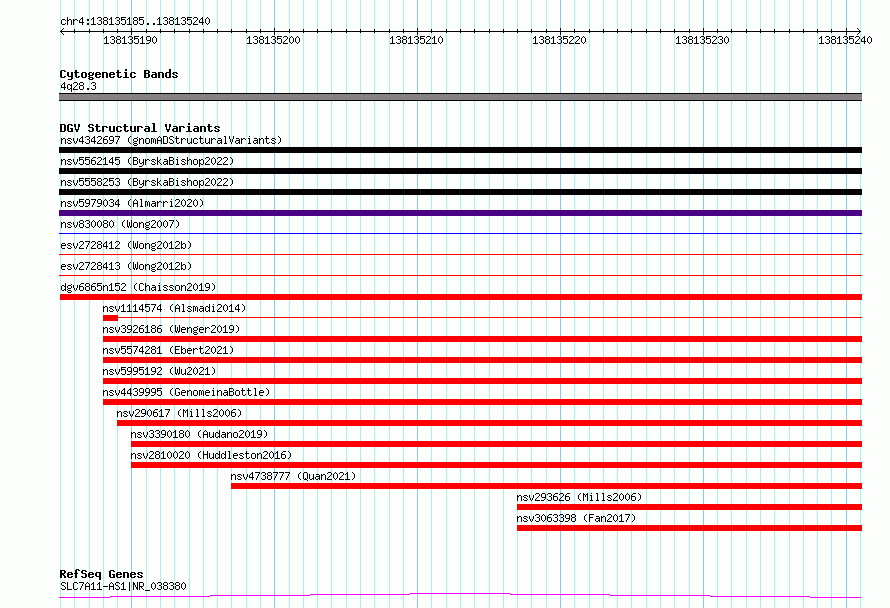Click the nsv4738777 Quan2021 label
Viewport: 890px width, 608px height.
click(x=293, y=476)
